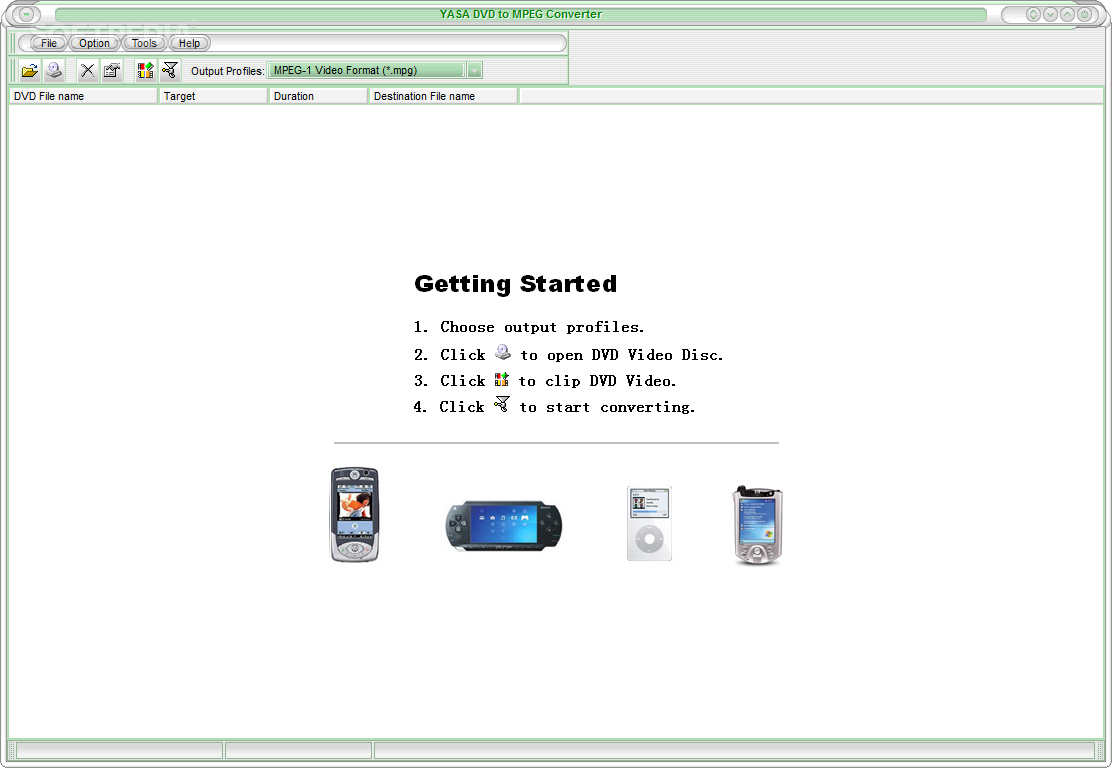Click the white iPod device image
The image size is (1112, 768).
[x=649, y=523]
